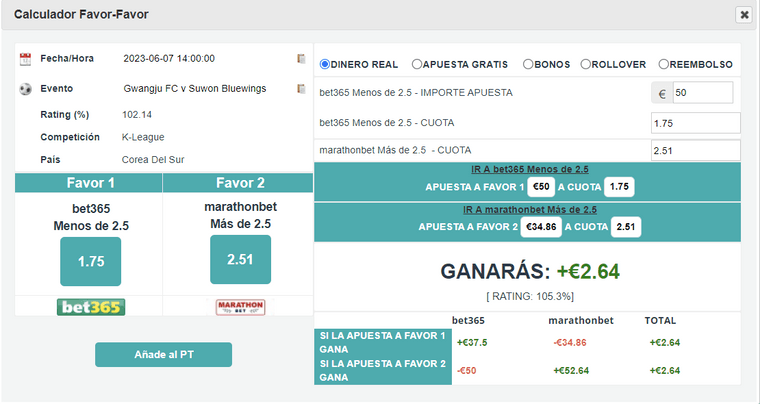Click the Favor 2 column header
Viewport: 760px width, 404px height.
point(238,183)
